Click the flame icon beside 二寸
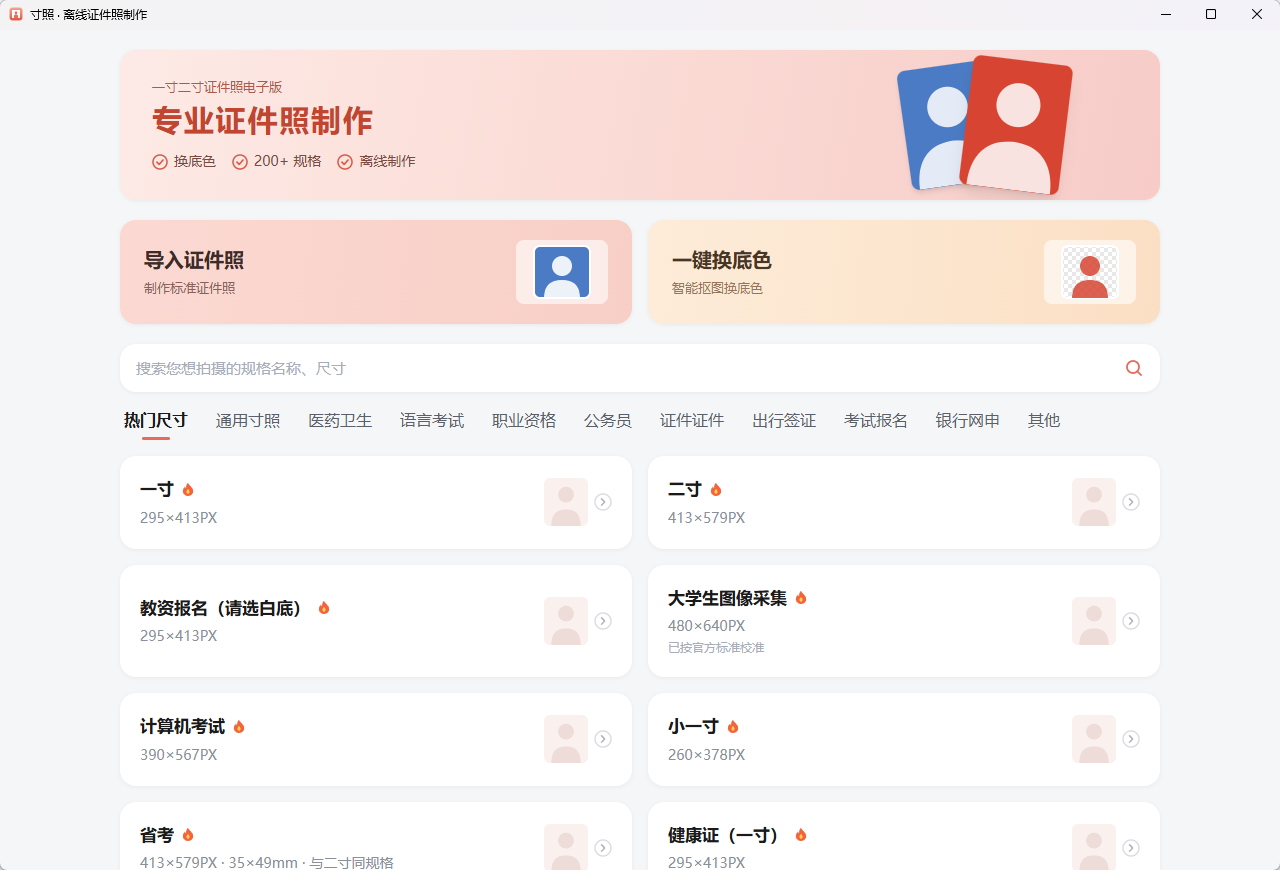 click(x=716, y=490)
